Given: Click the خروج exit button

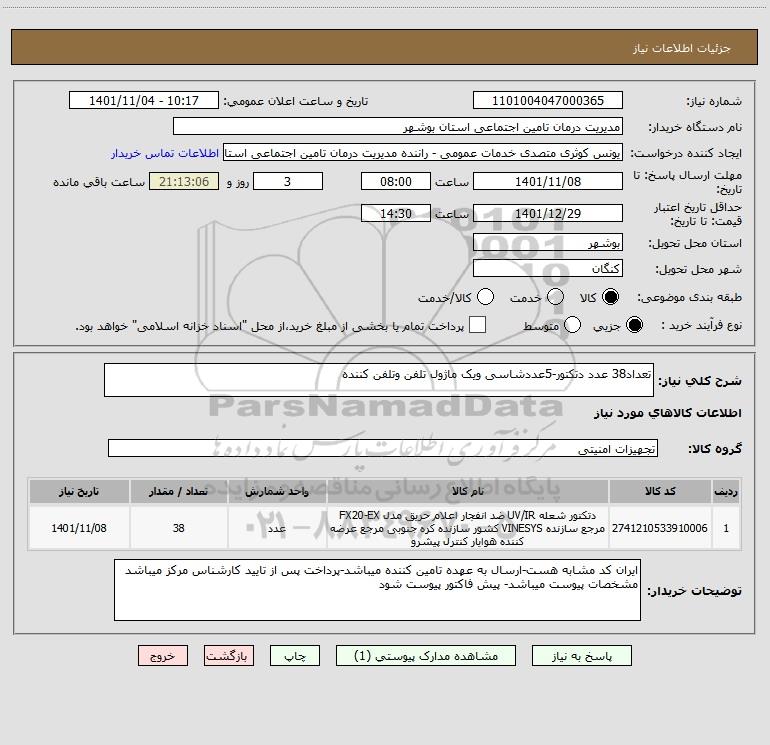Looking at the screenshot, I should [x=163, y=656].
